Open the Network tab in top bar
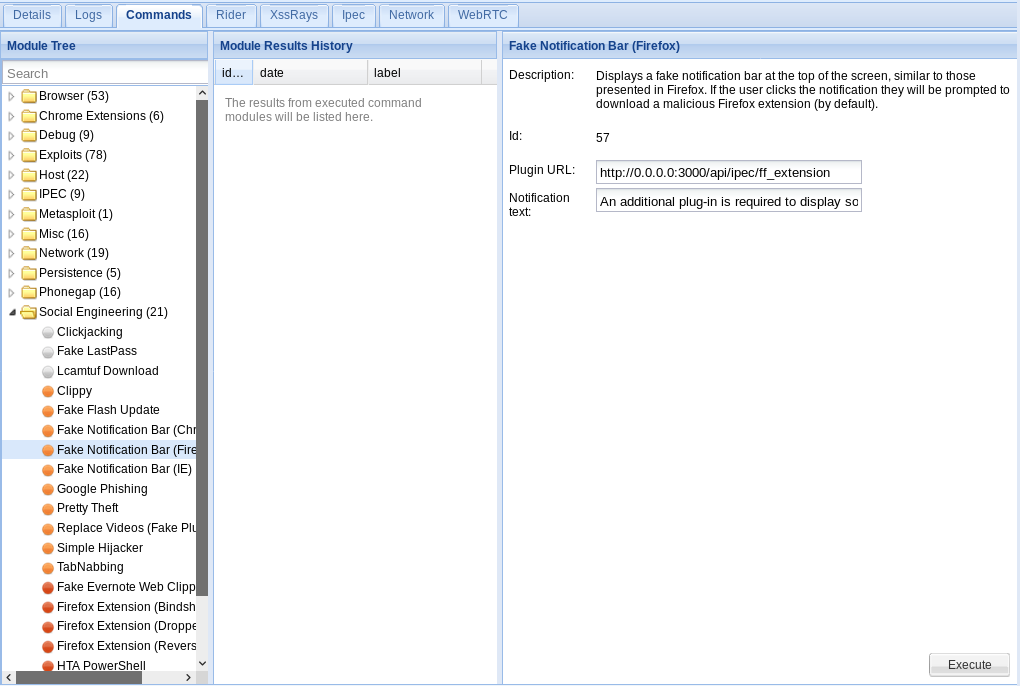This screenshot has height=686, width=1020. pyautogui.click(x=411, y=15)
